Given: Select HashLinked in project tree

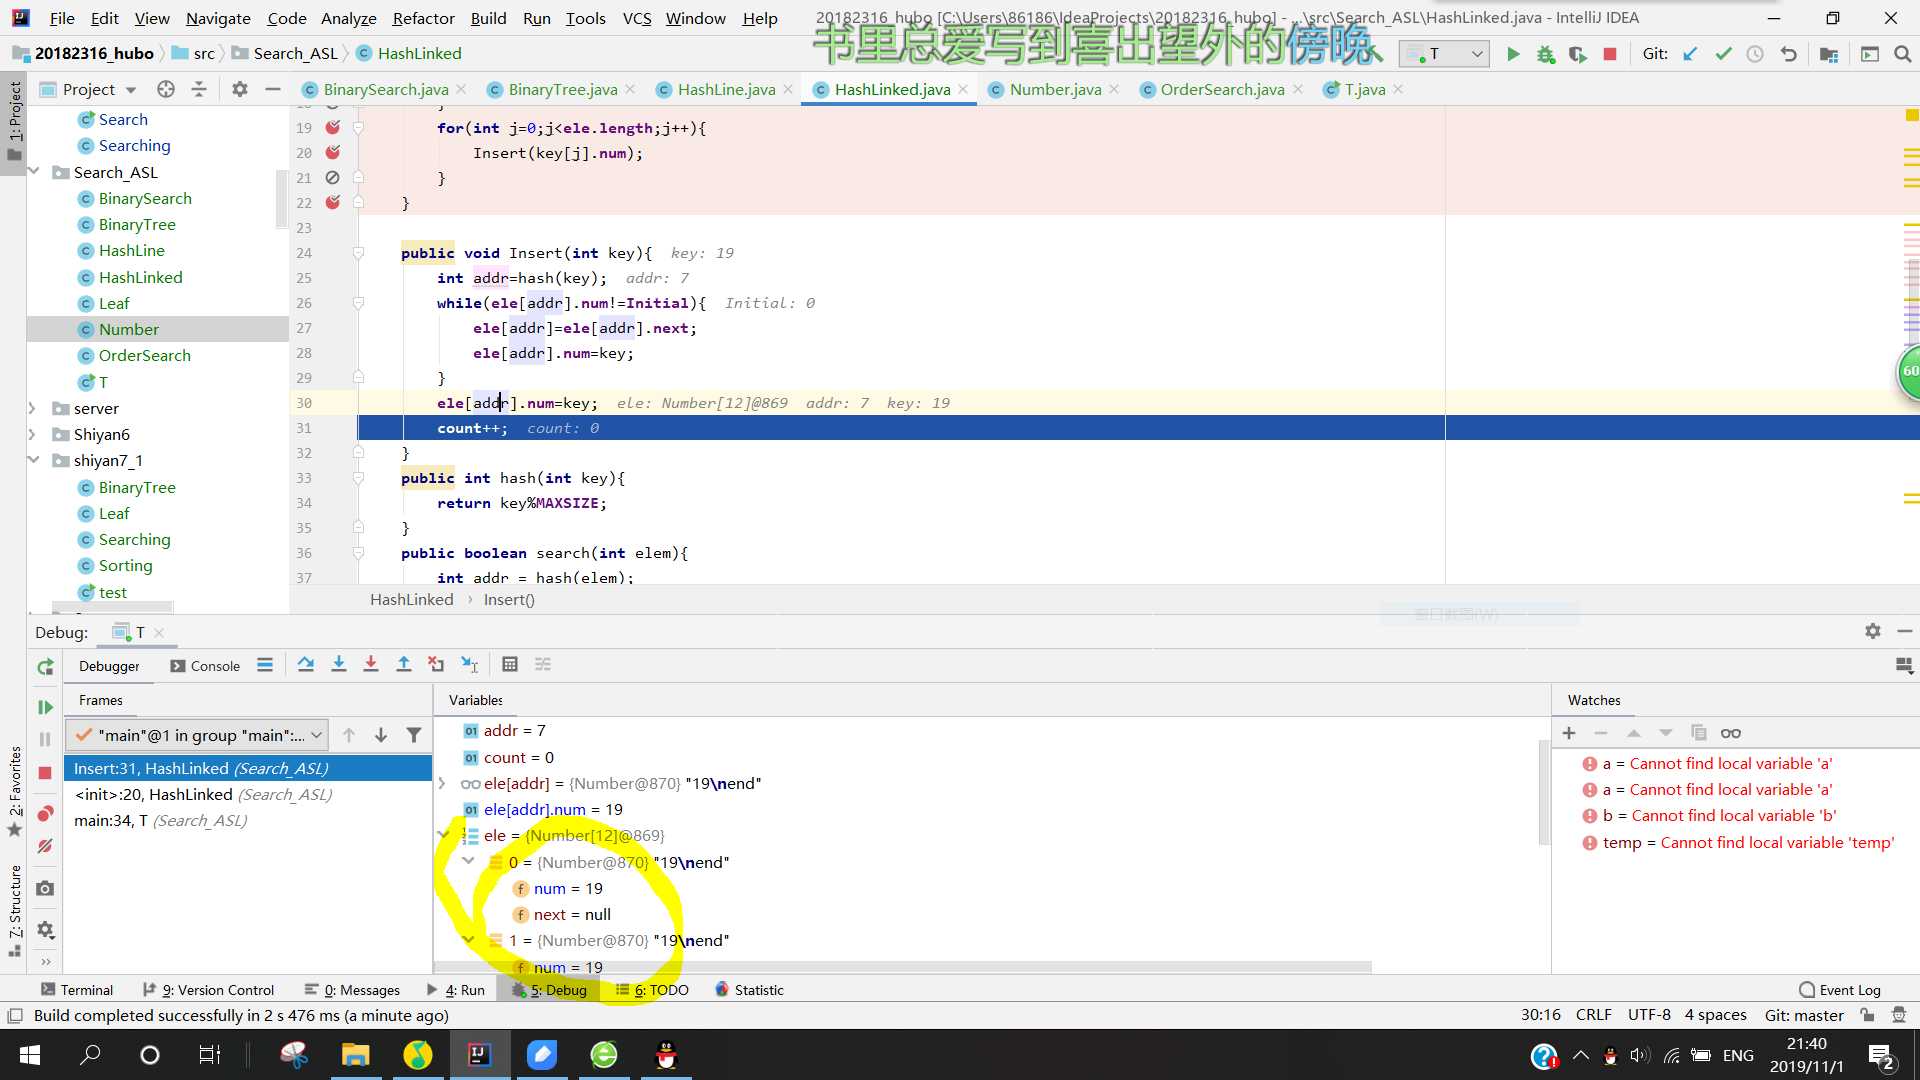Looking at the screenshot, I should click(x=142, y=276).
